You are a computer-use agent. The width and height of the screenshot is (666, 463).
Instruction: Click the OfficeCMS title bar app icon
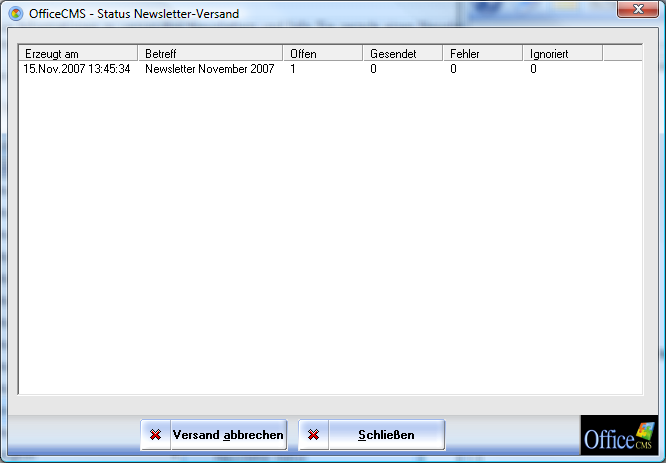click(x=16, y=14)
